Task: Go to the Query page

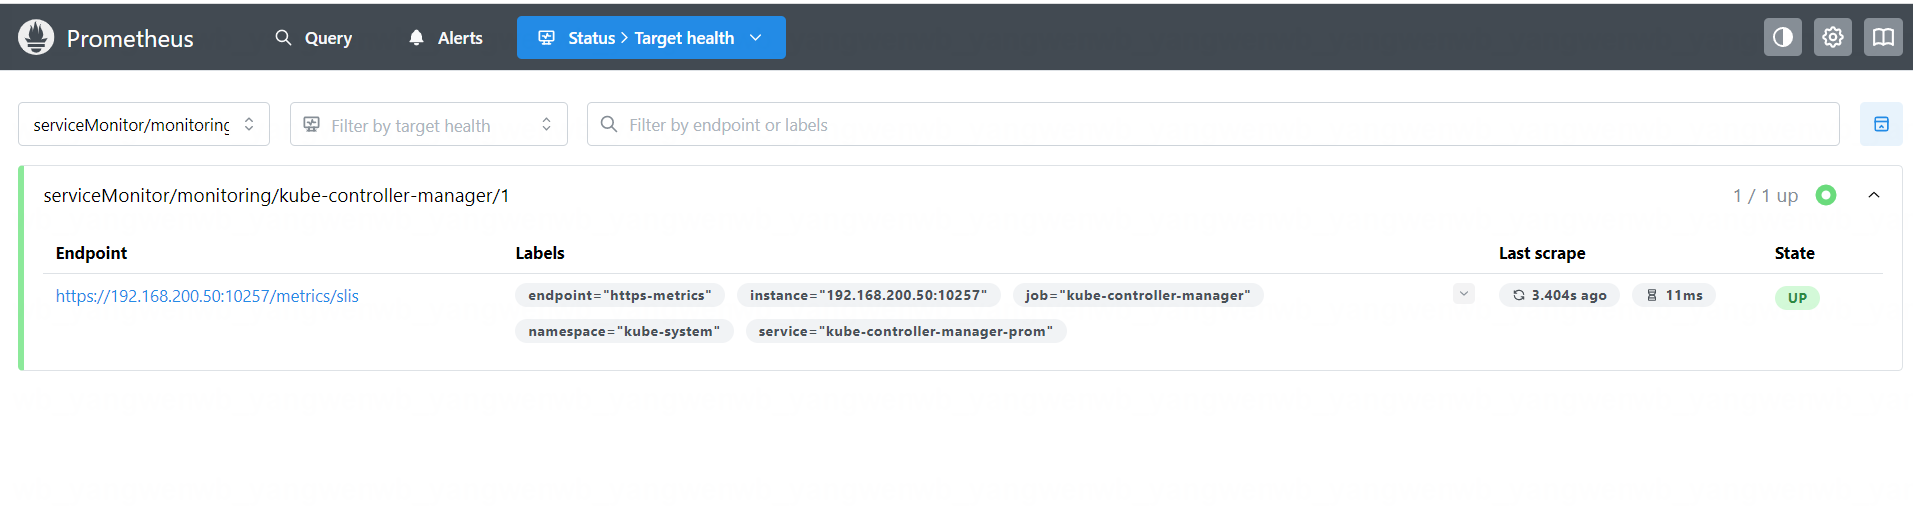Action: (x=314, y=38)
